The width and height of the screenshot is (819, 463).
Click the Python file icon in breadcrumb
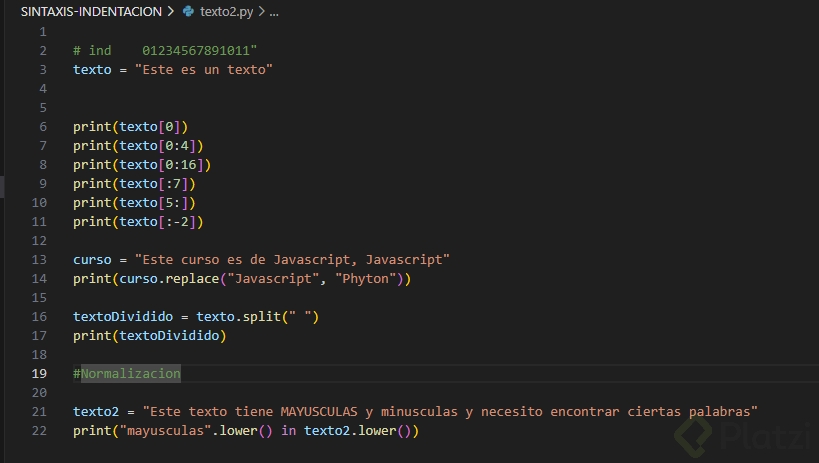189,11
